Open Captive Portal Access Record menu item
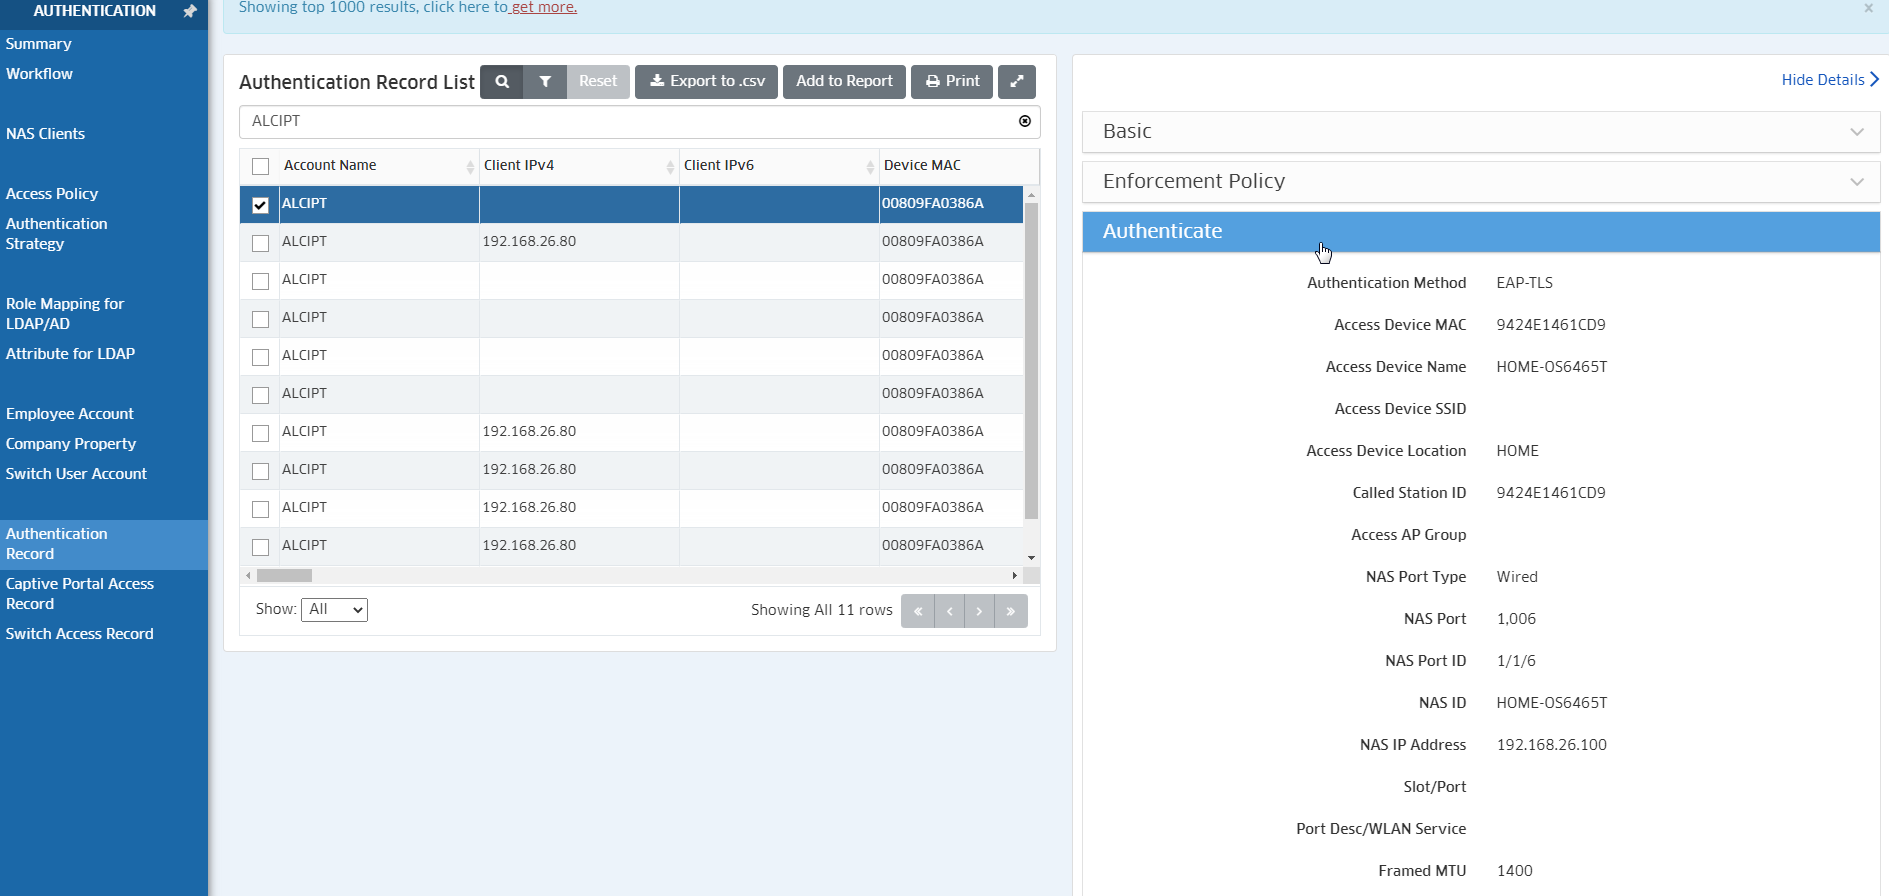Screen dimensions: 1889x896 [80, 594]
